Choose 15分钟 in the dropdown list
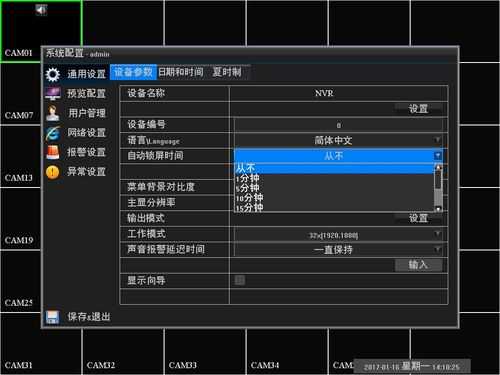 [334, 207]
